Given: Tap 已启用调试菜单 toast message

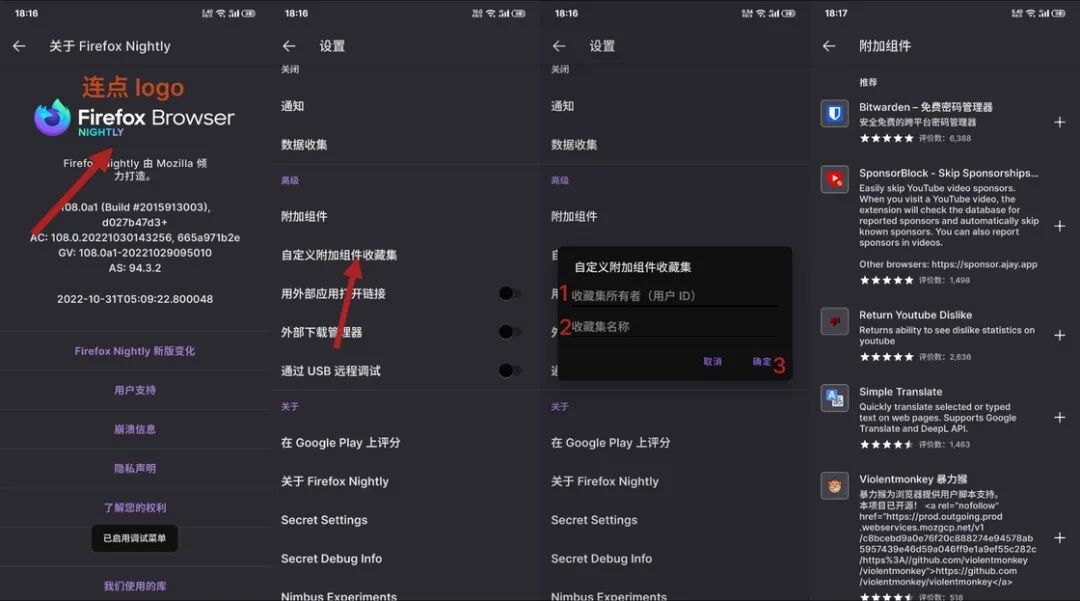Looking at the screenshot, I should (134, 538).
